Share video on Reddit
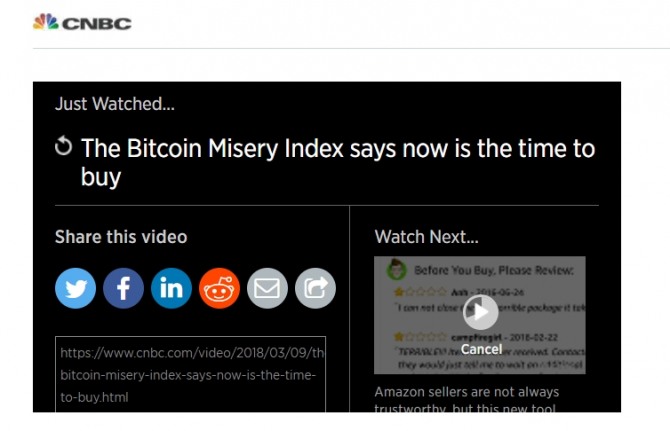This screenshot has height=431, width=670. tap(220, 289)
